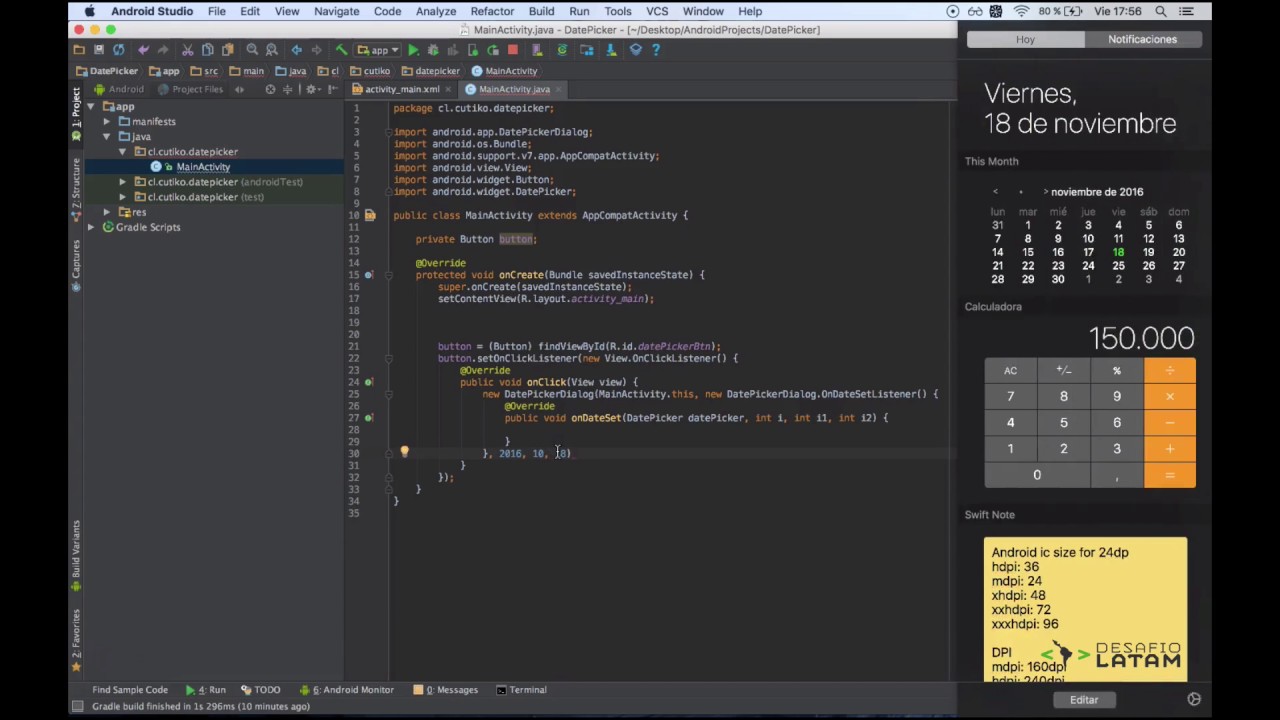Debug the app with the bug icon
This screenshot has height=720, width=1280.
tap(433, 50)
